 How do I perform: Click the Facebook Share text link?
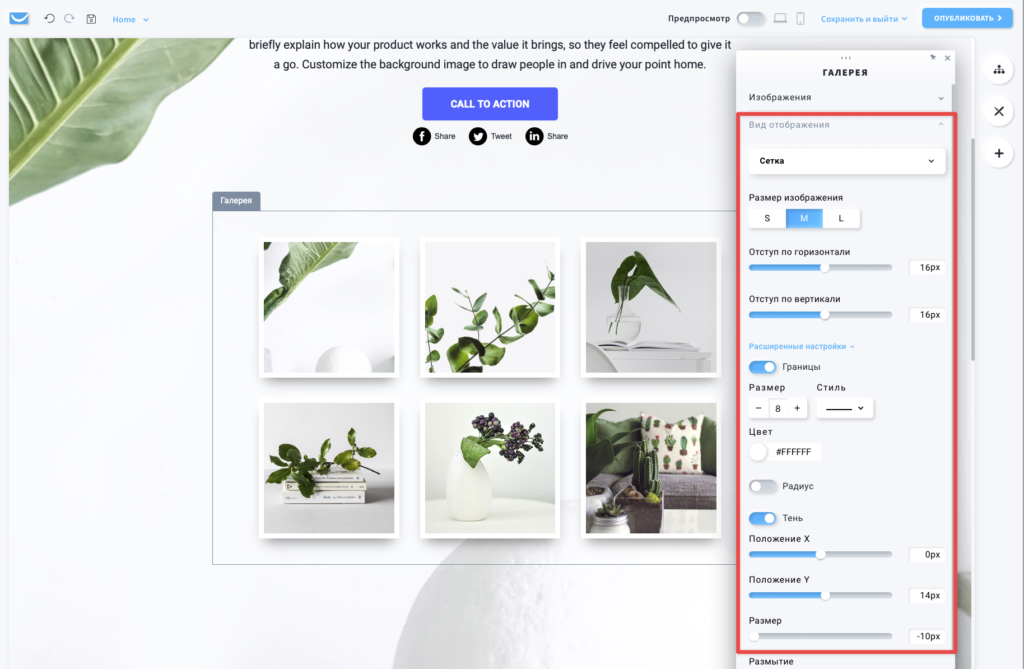pyautogui.click(x=445, y=137)
